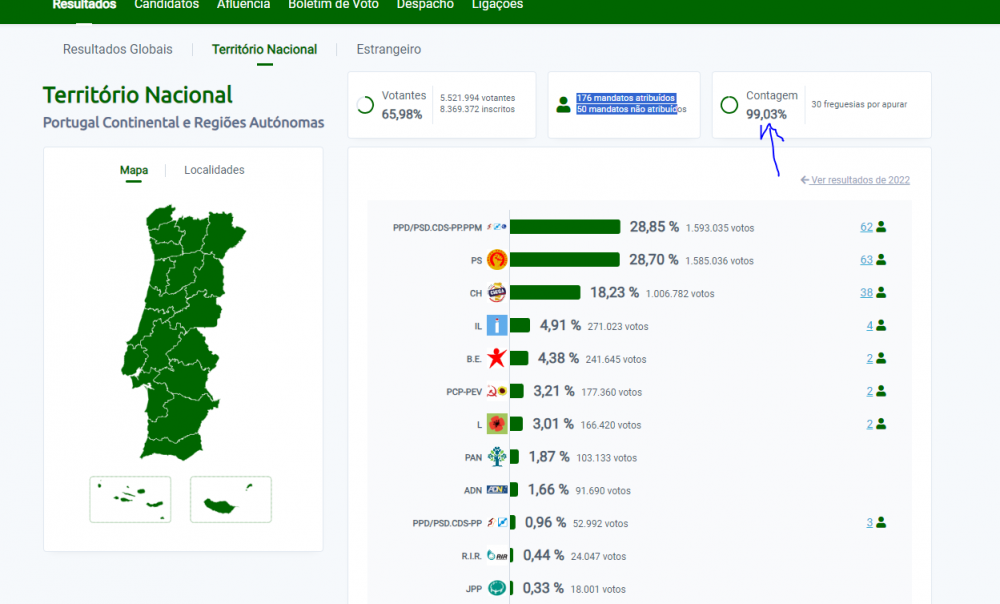The image size is (1000, 604).
Task: Click person icon beside 38 mandates
Action: (881, 292)
